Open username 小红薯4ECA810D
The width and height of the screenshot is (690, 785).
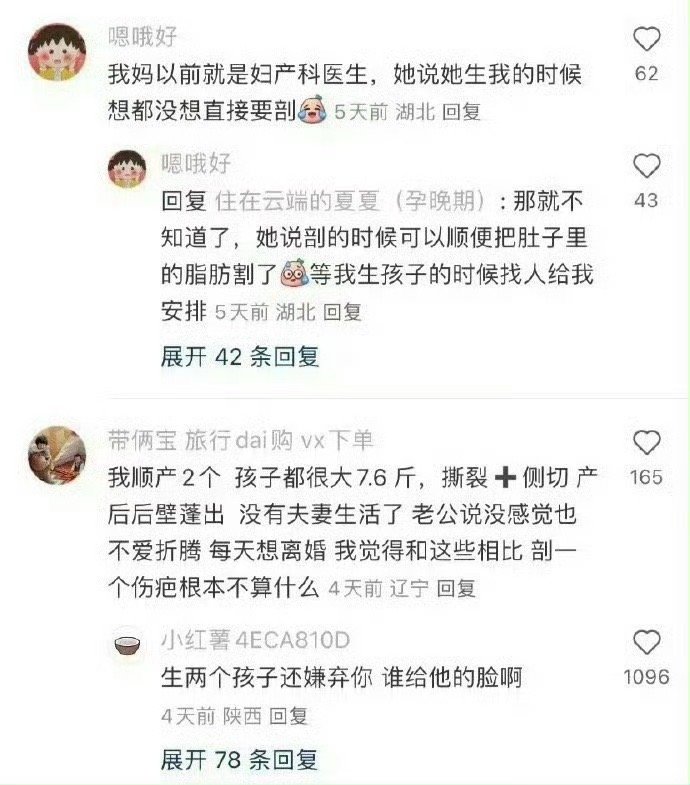point(255,640)
